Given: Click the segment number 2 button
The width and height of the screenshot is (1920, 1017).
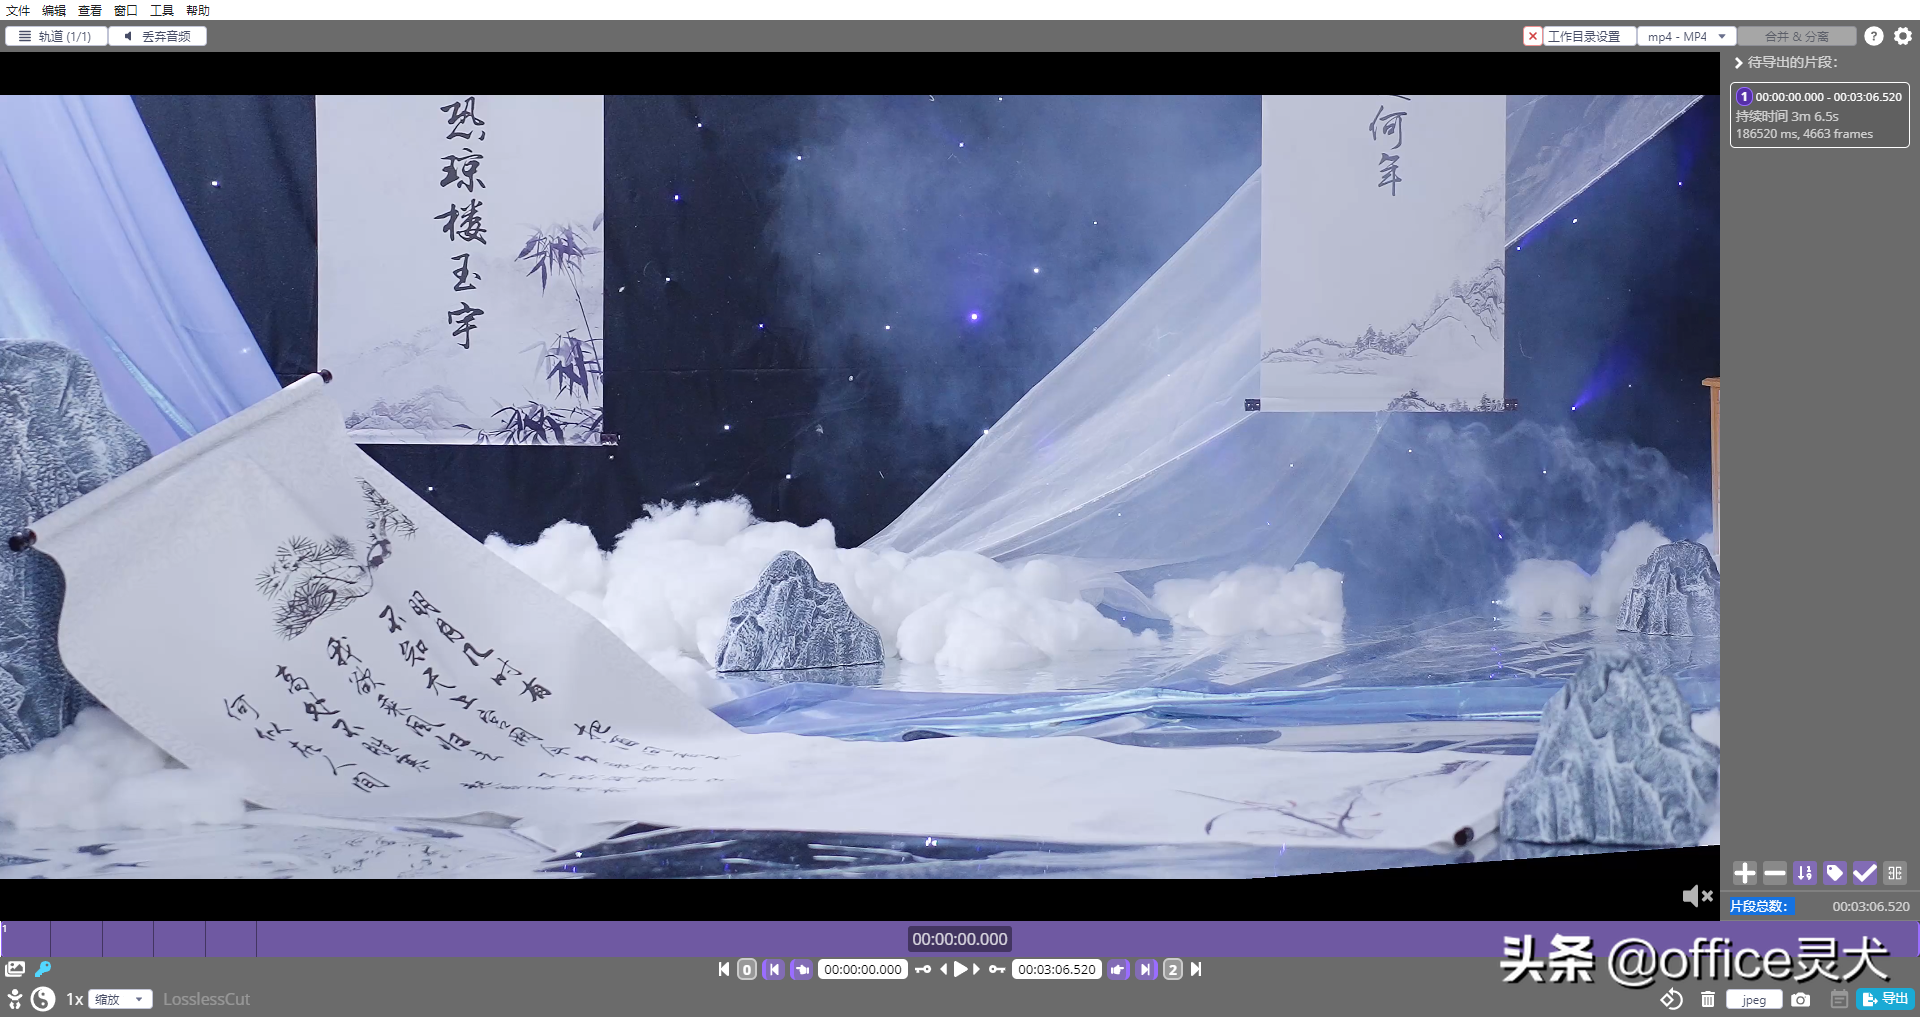Looking at the screenshot, I should click(1173, 969).
